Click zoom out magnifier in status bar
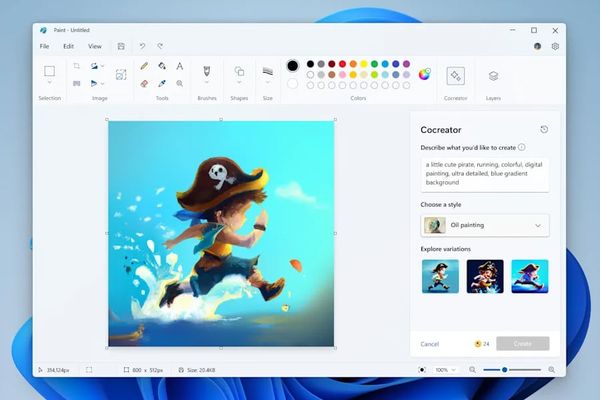The image size is (600, 400). (473, 370)
